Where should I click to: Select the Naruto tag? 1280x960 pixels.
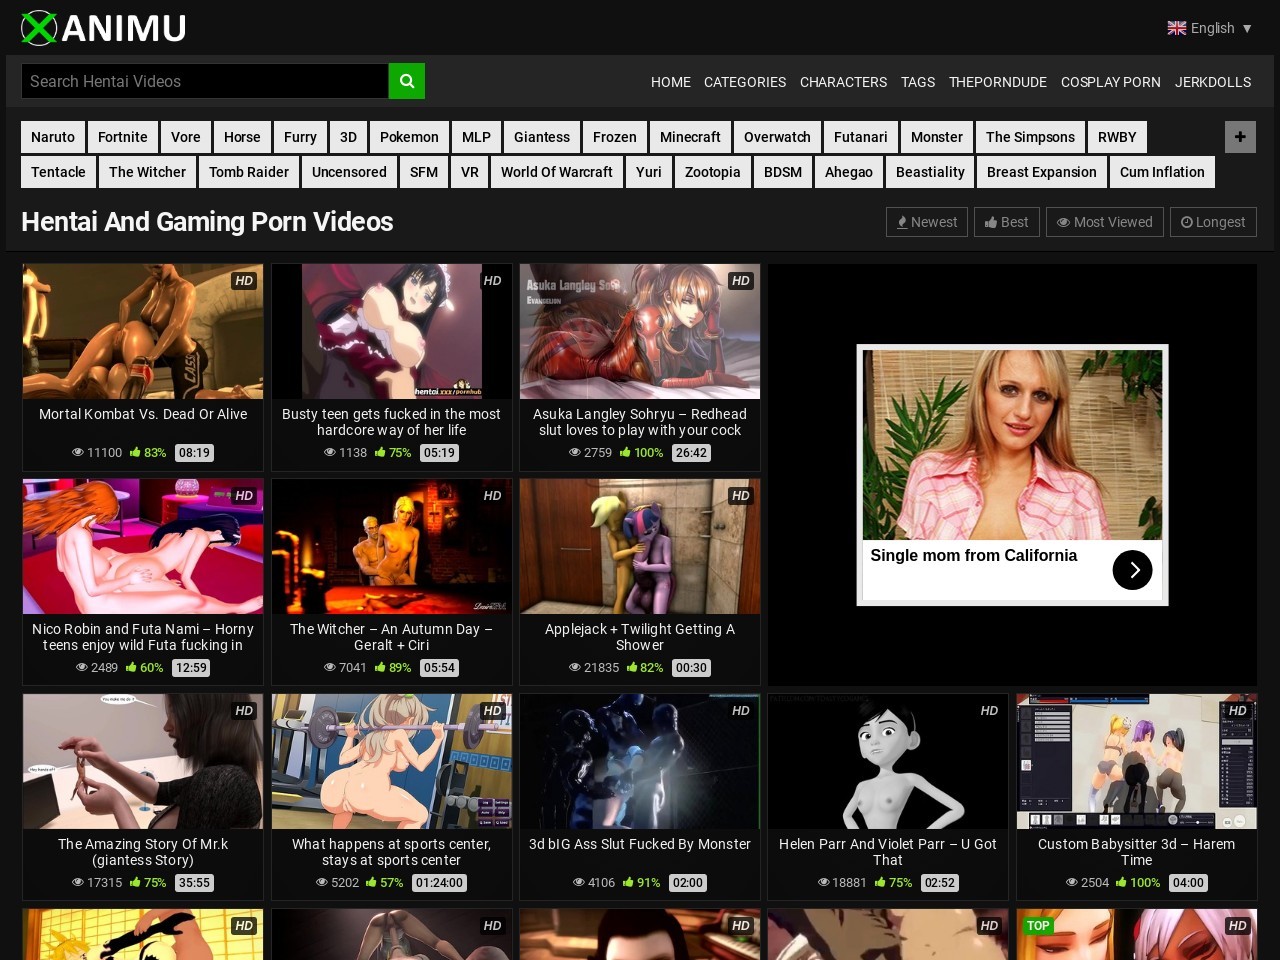coord(53,137)
